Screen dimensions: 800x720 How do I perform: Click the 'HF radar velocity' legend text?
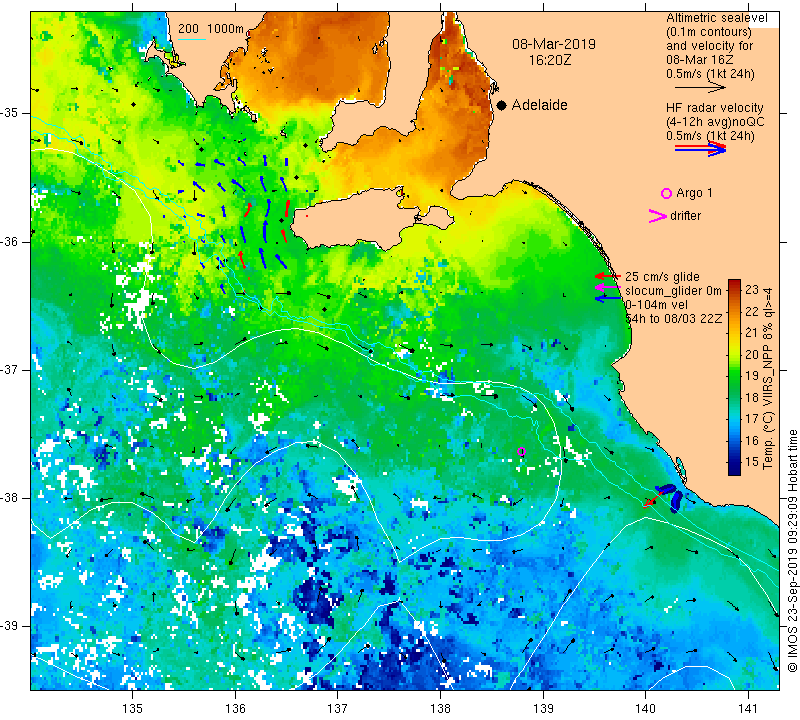tap(714, 108)
